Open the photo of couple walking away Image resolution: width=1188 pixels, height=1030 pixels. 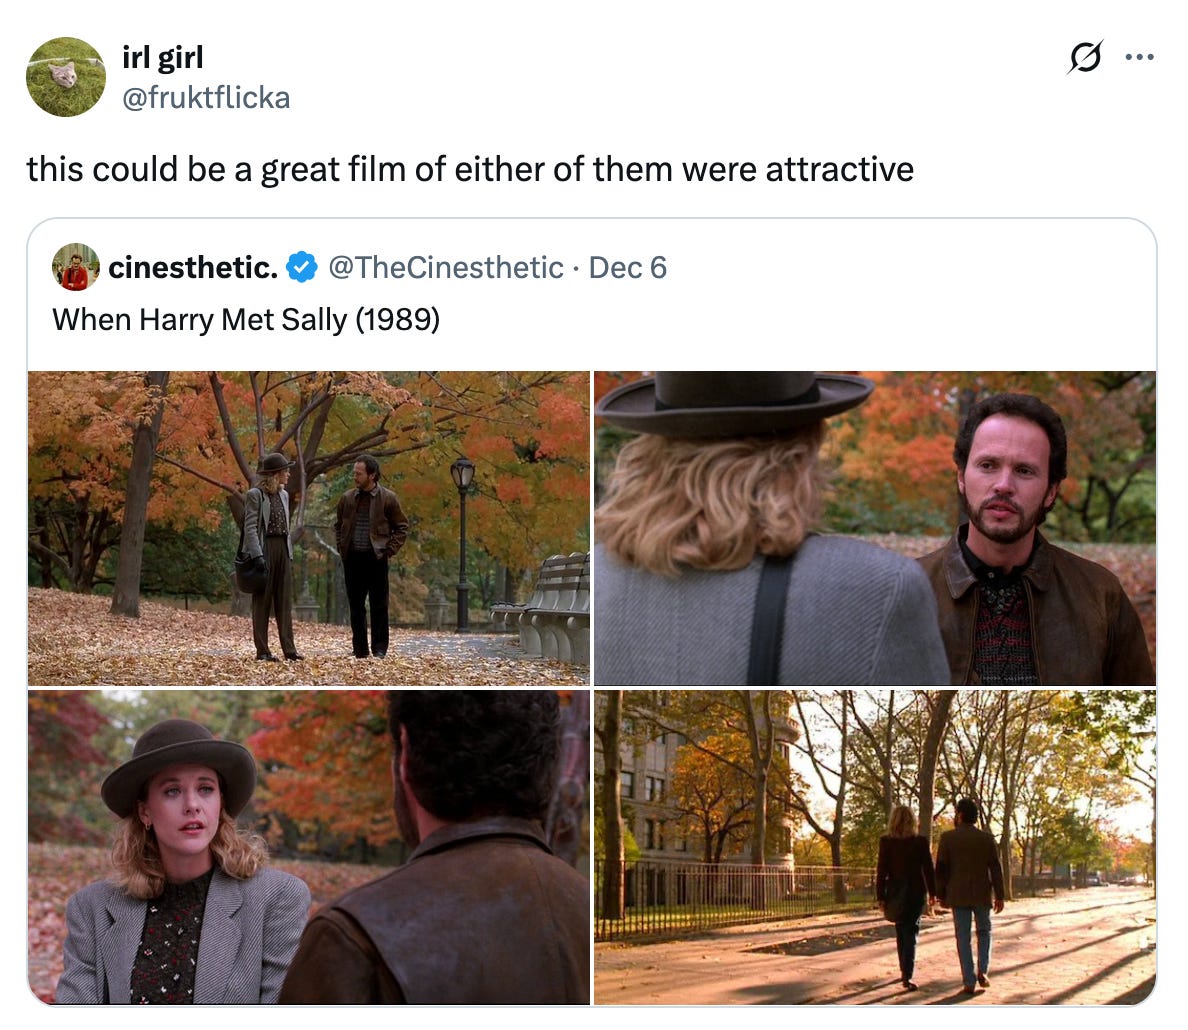[x=875, y=847]
